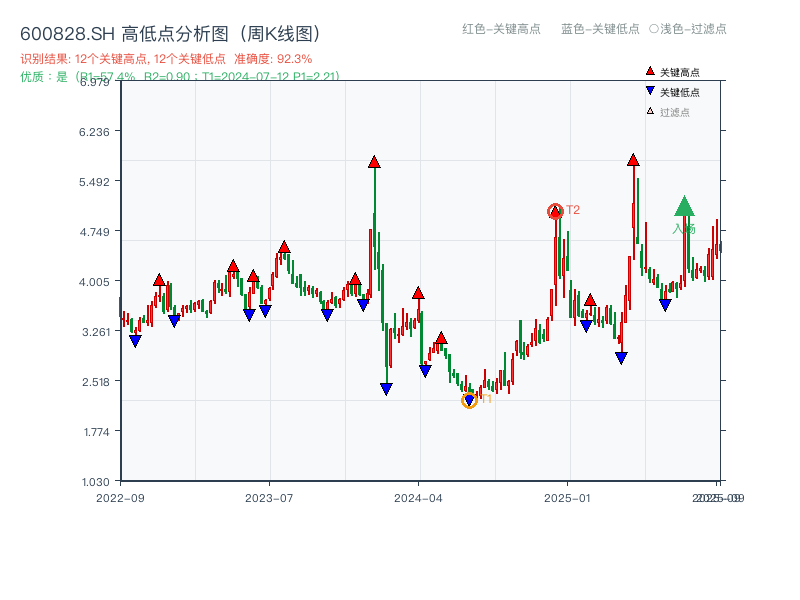Select the orange-circled T1 low marker
This screenshot has width=800, height=600.
pyautogui.click(x=469, y=400)
